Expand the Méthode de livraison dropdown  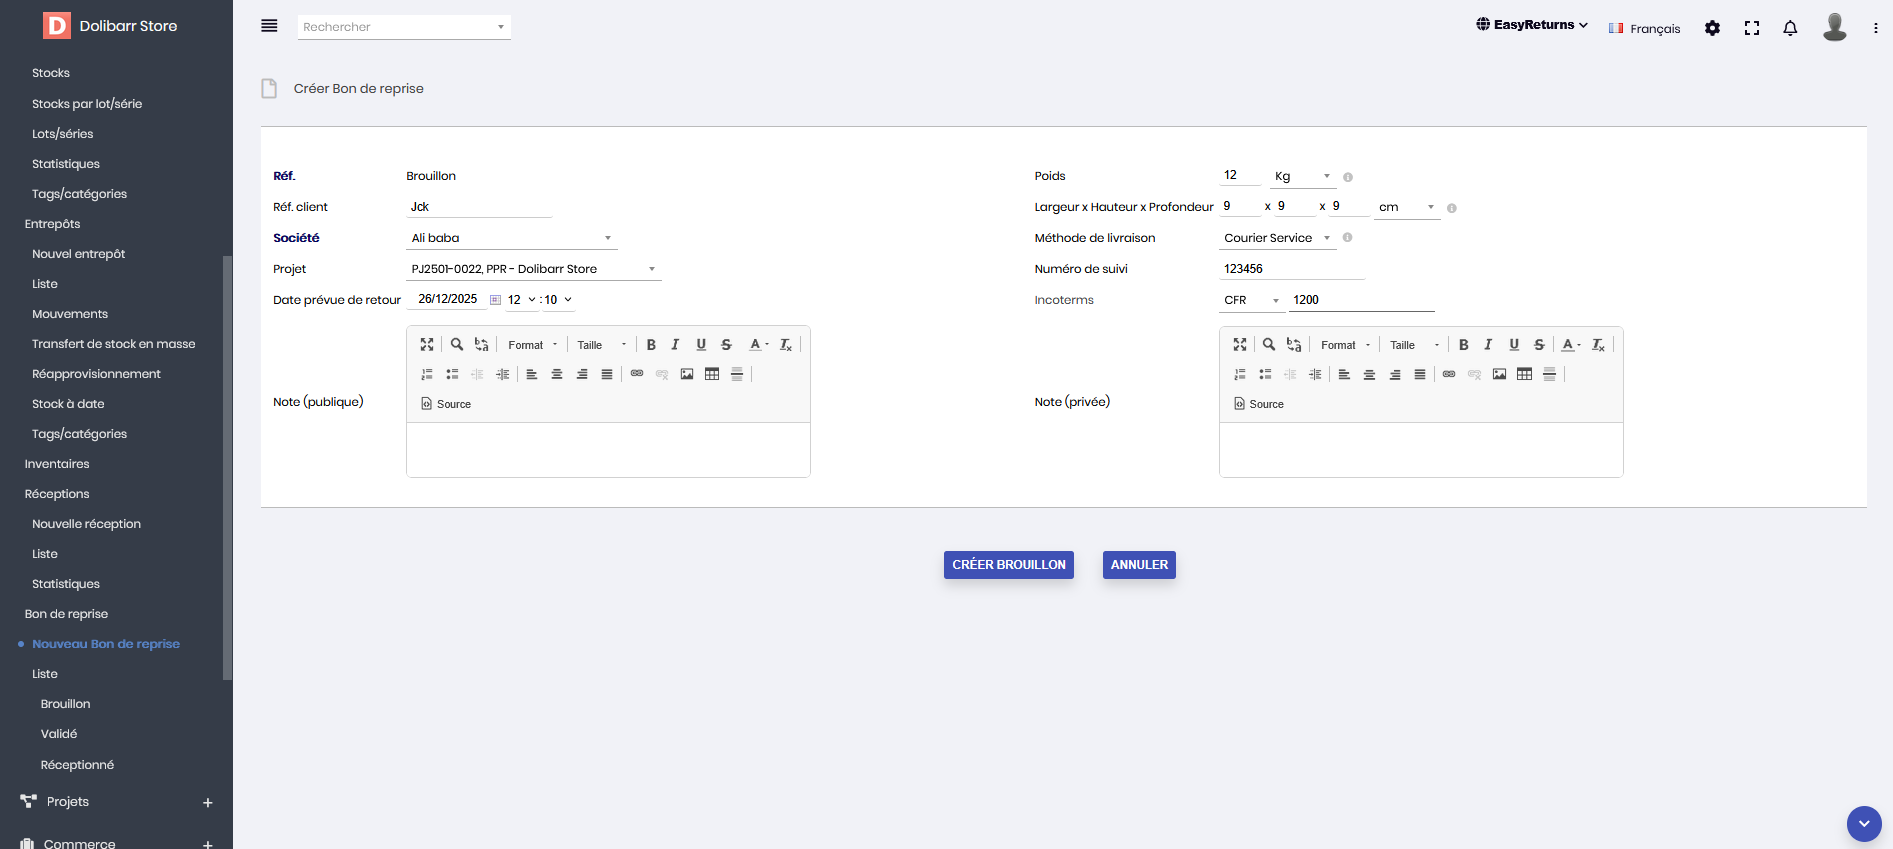pos(1277,238)
